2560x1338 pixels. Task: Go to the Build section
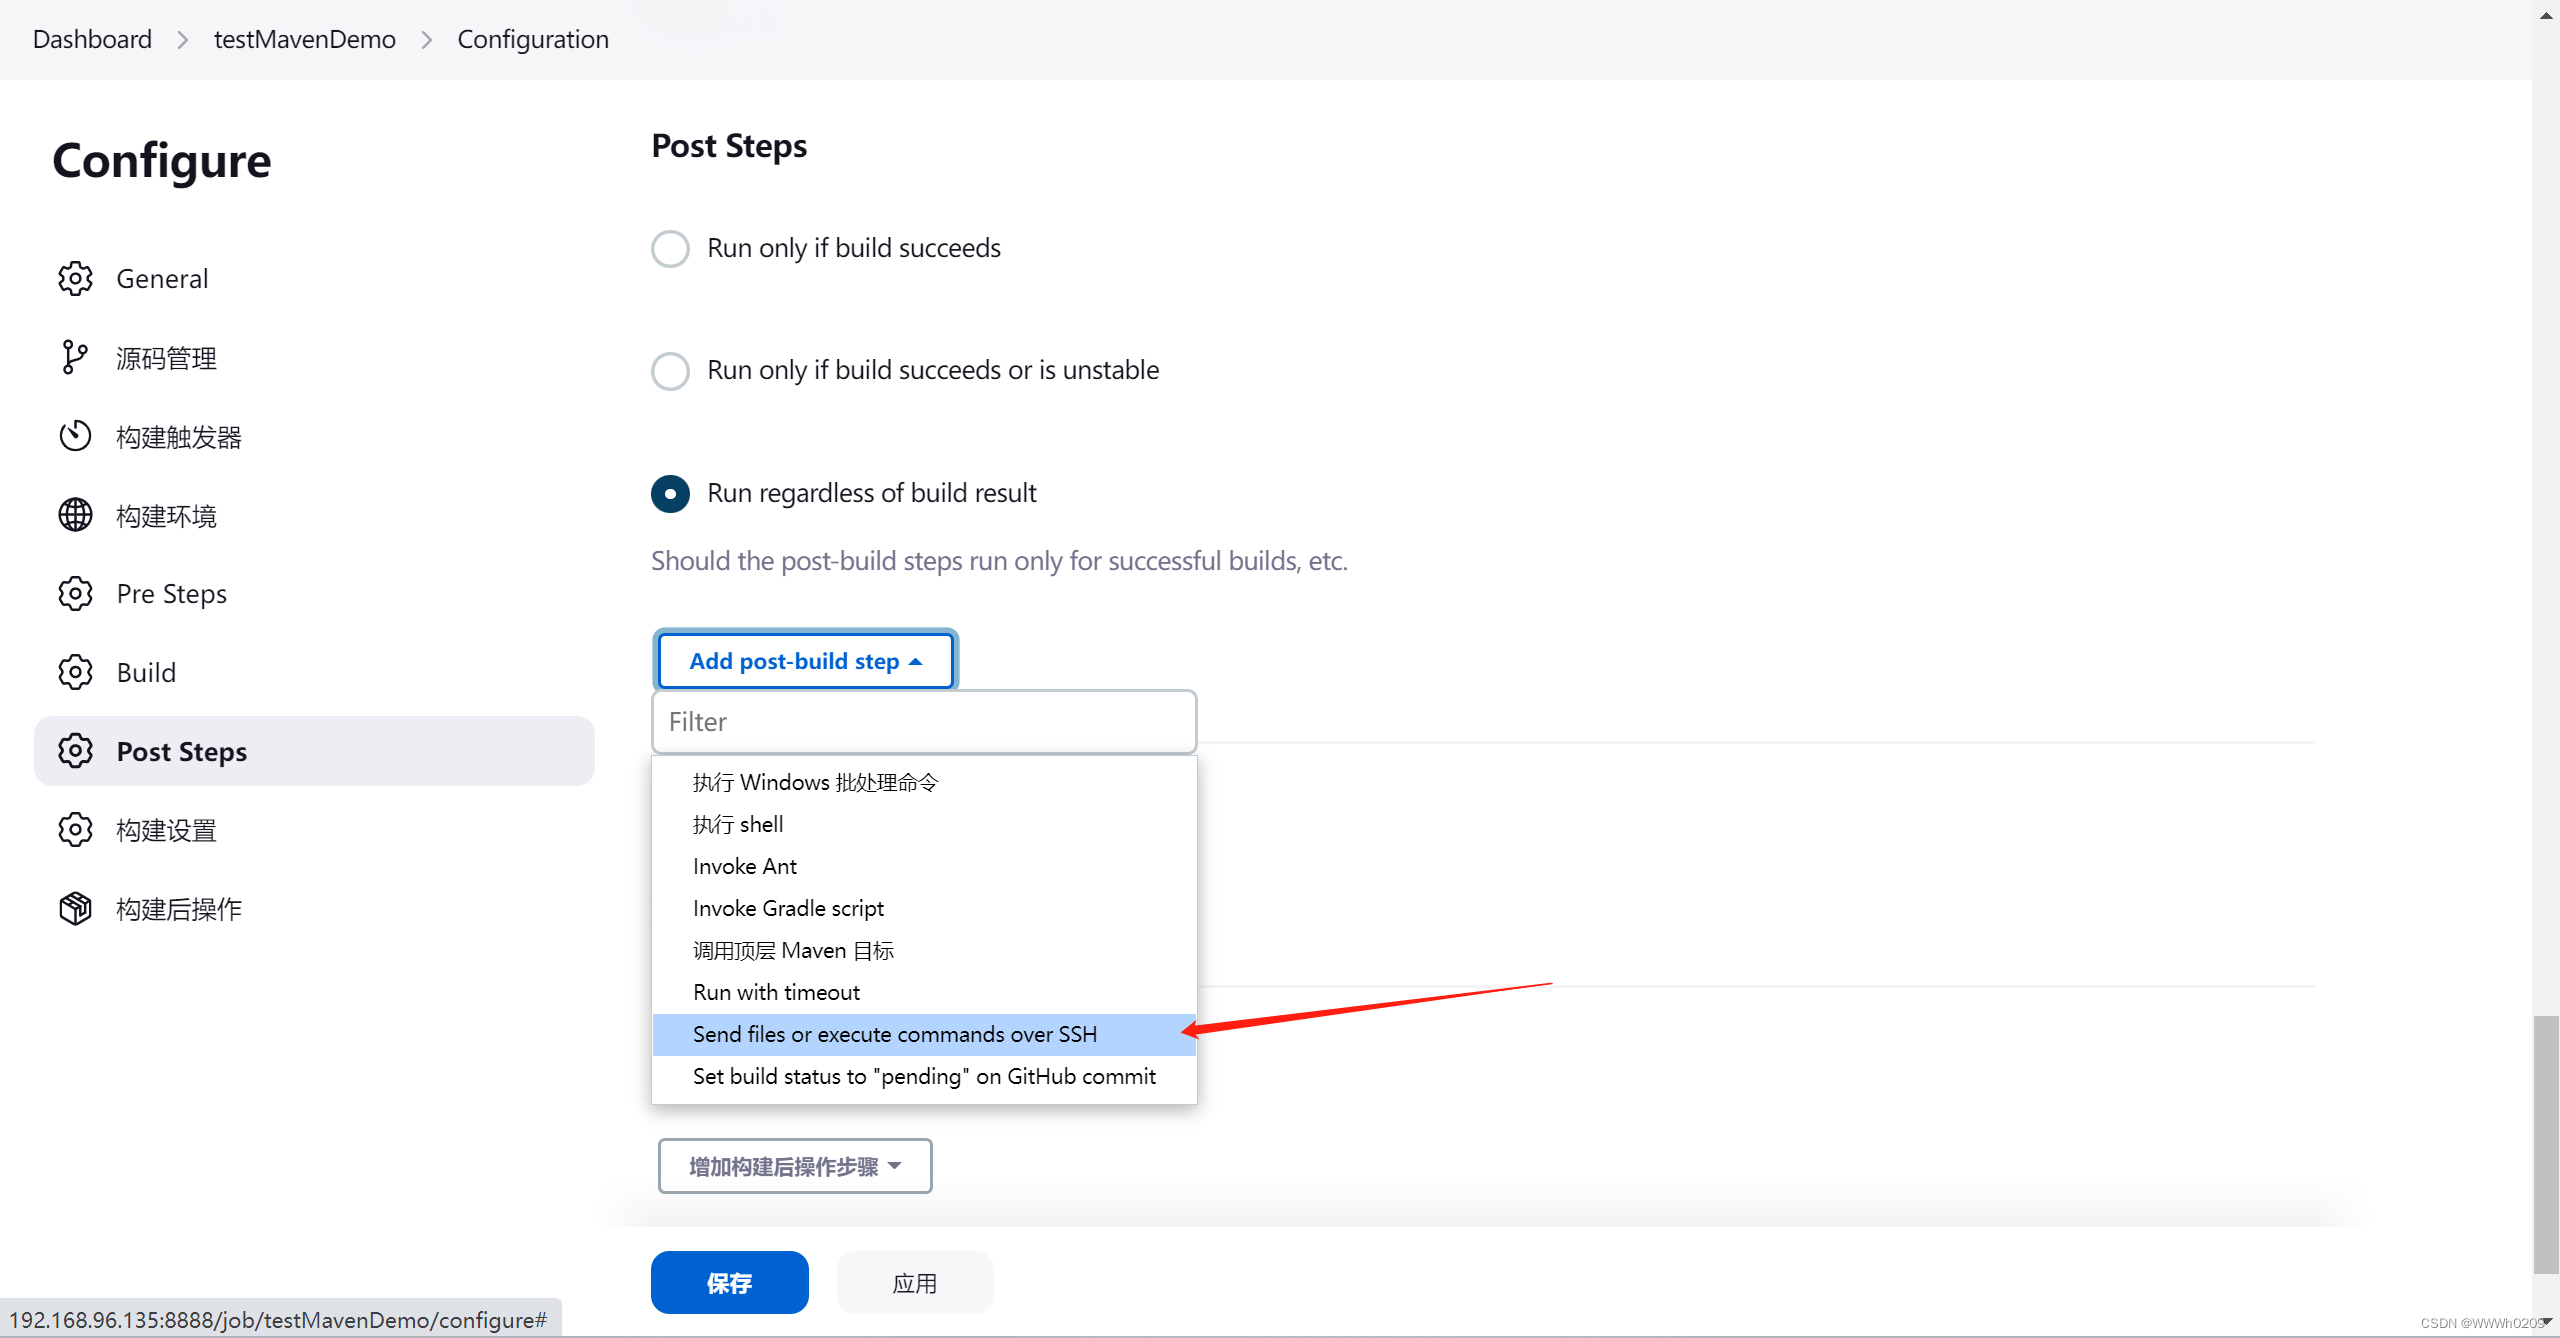pyautogui.click(x=314, y=672)
